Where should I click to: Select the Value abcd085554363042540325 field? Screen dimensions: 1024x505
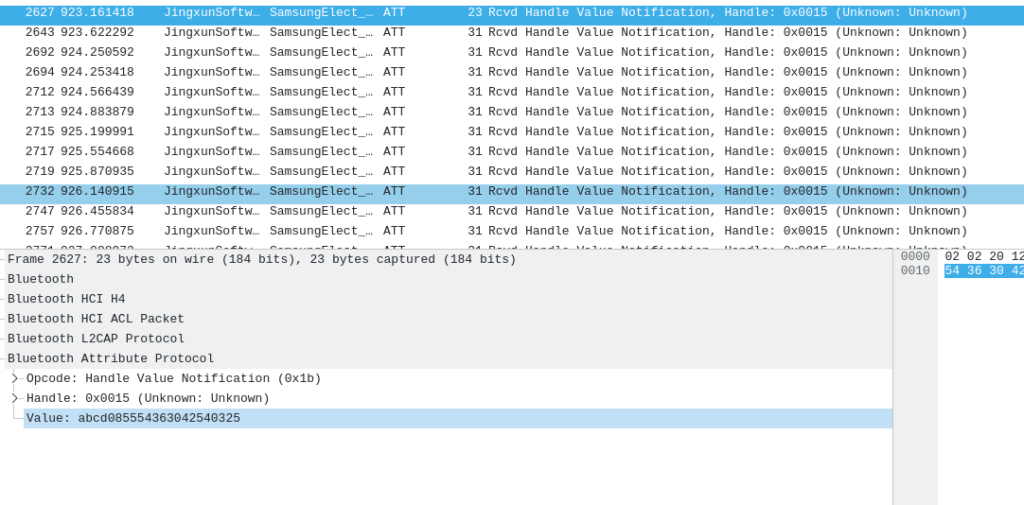(133, 419)
